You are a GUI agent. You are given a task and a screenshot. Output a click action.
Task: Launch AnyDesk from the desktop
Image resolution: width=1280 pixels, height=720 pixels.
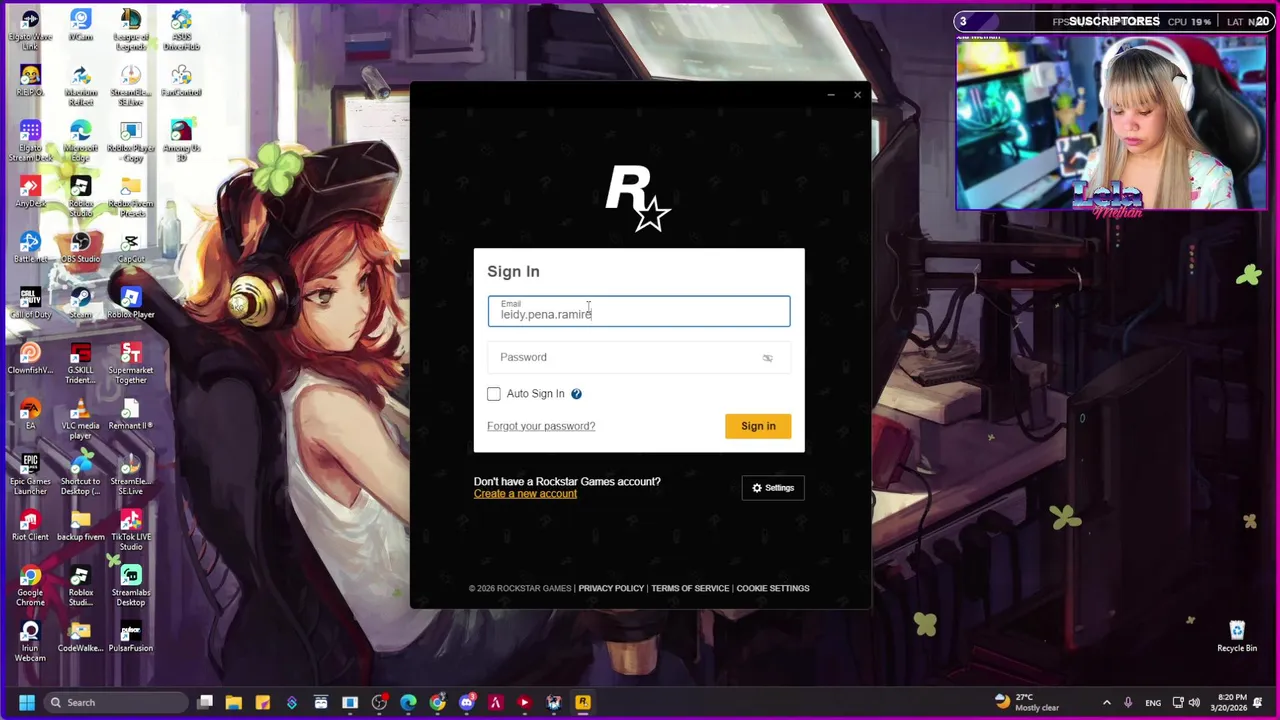tap(30, 192)
